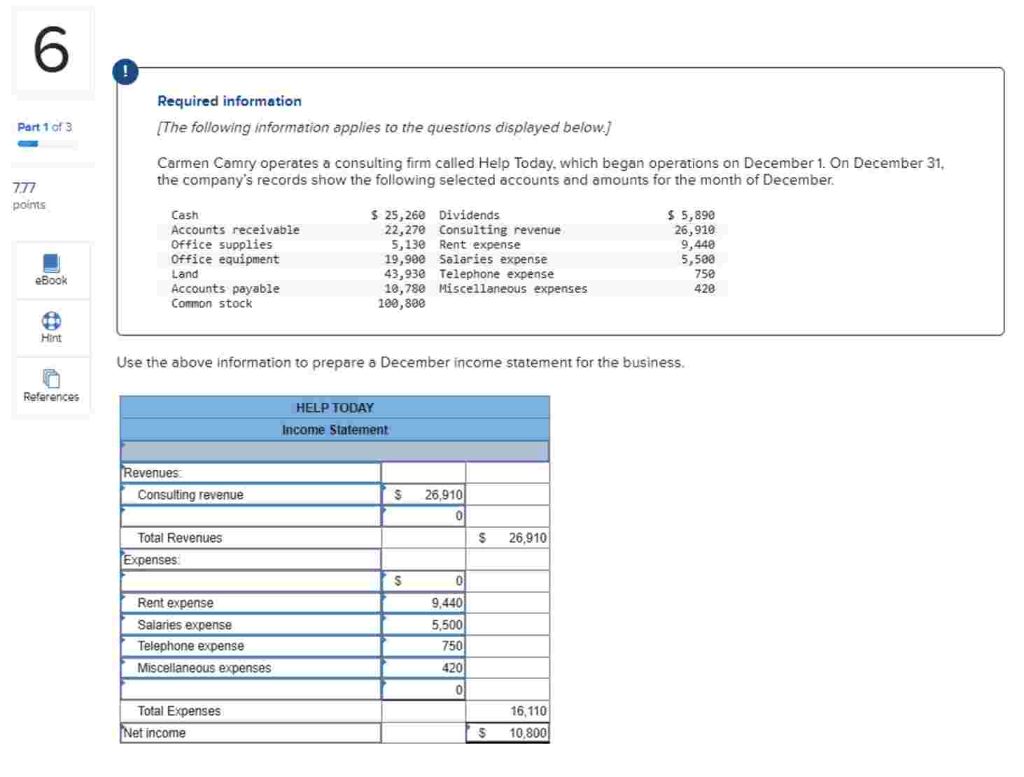Viewport: 1024px width, 777px height.
Task: Click the blue exclamation alert icon
Action: click(x=125, y=71)
